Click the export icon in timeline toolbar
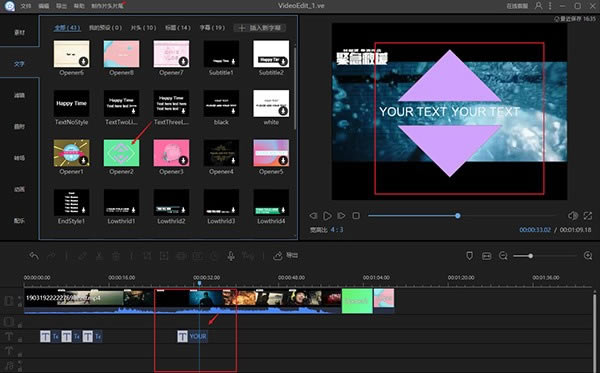 pos(278,256)
